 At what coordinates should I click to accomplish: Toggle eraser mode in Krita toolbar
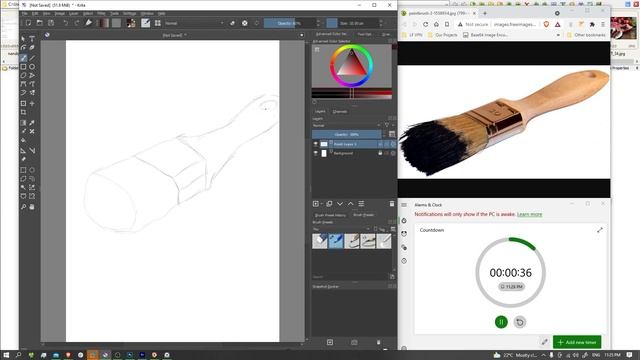(x=233, y=23)
